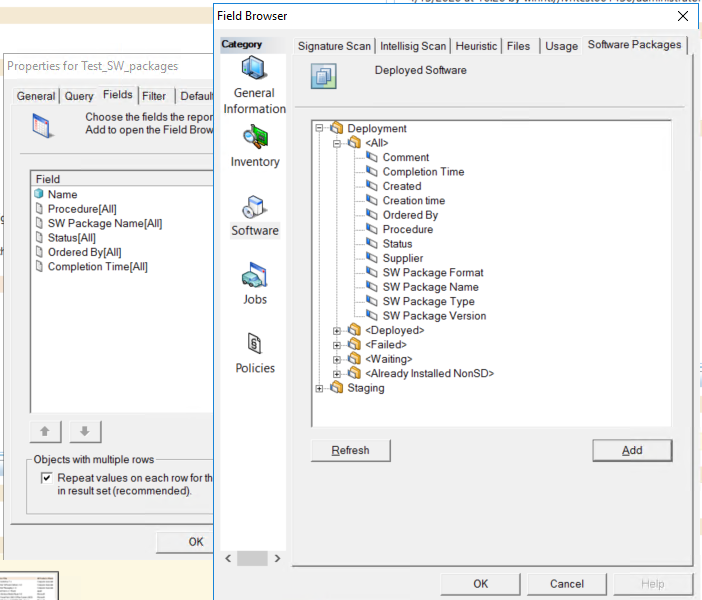This screenshot has height=600, width=702.
Task: Open the Jobs category icon
Action: (254, 274)
